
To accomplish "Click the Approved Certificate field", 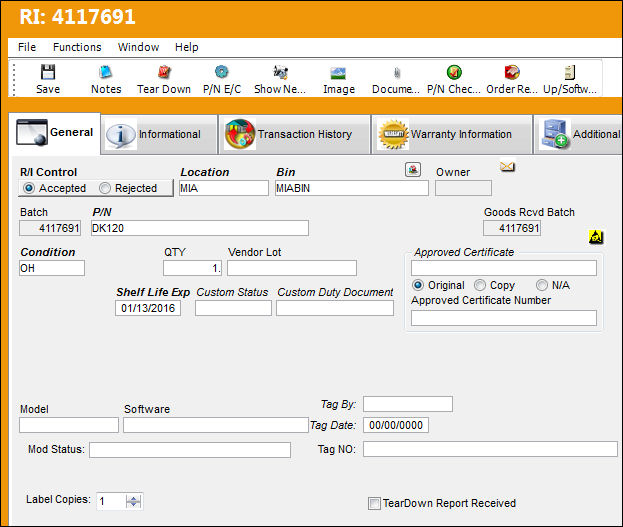I will (x=504, y=268).
